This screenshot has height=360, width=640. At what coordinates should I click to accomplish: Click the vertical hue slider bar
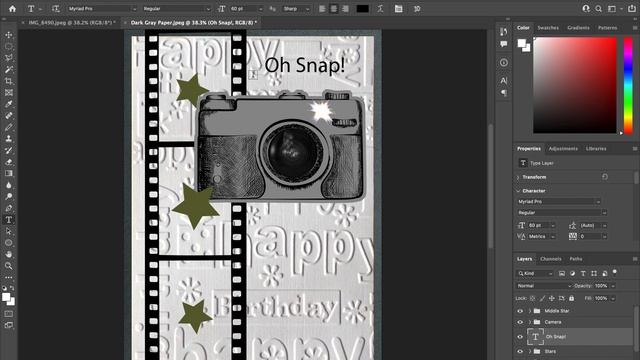point(628,86)
